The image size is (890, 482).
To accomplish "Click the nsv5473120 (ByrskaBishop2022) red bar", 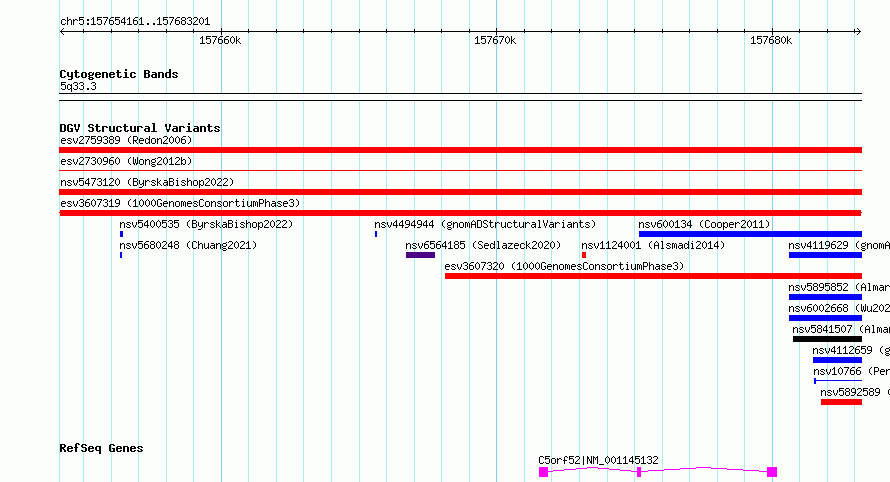I will pyautogui.click(x=460, y=192).
